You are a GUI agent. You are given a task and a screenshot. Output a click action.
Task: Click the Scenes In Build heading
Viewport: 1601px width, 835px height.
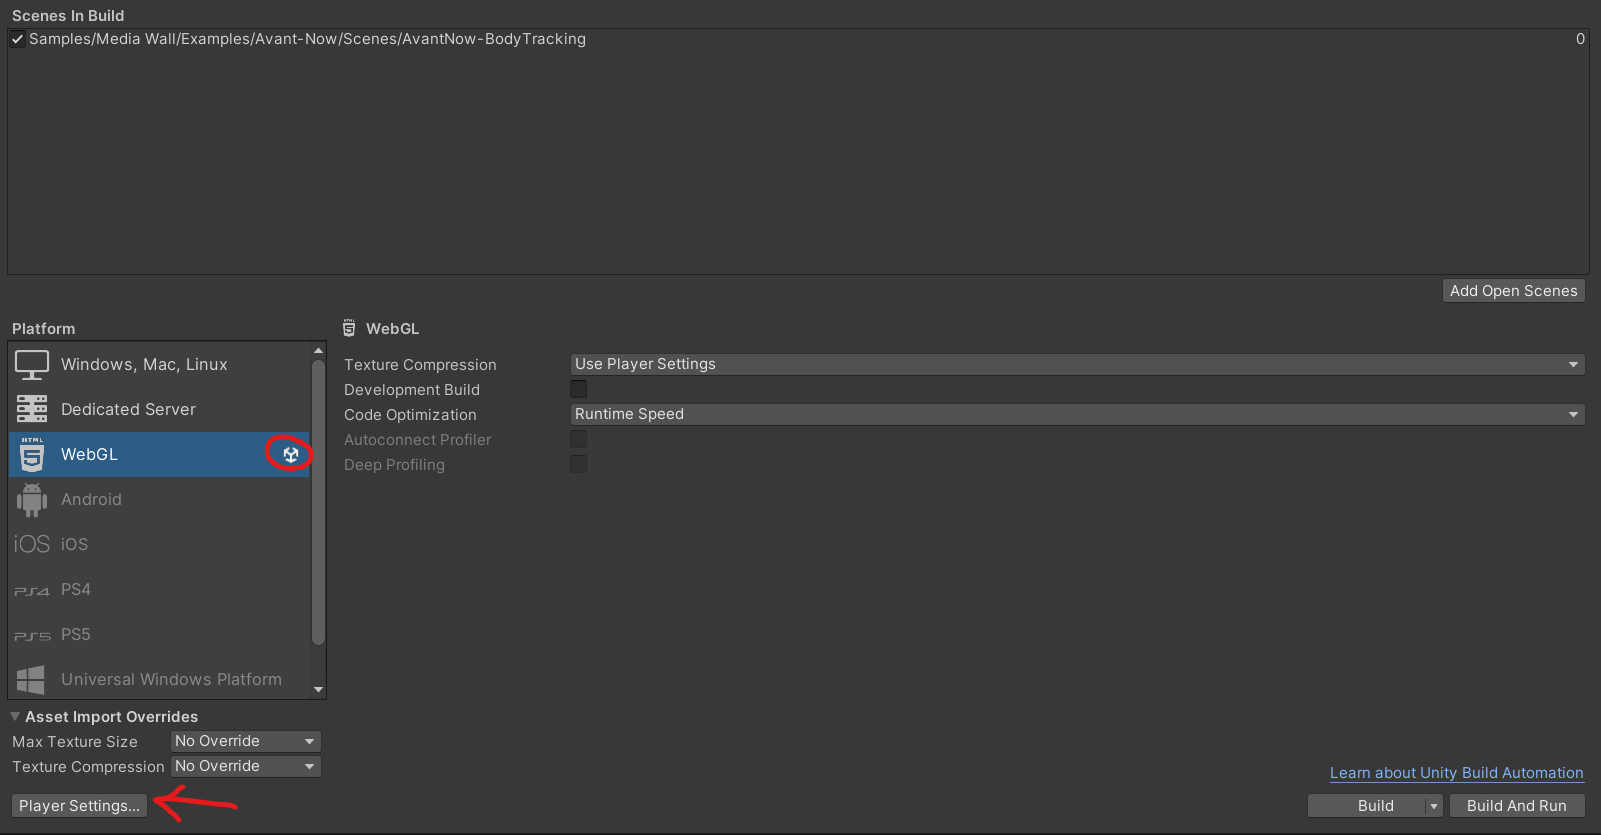click(x=68, y=16)
